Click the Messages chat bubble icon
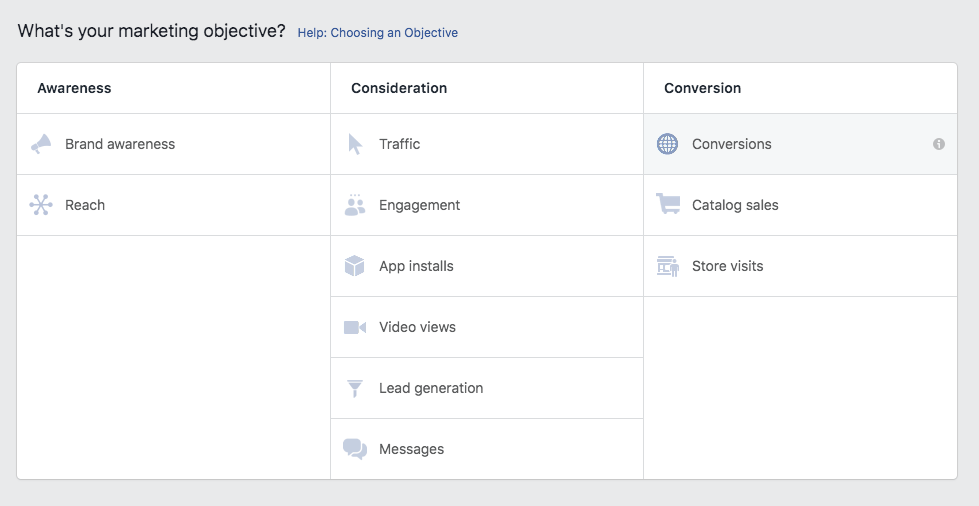This screenshot has height=506, width=979. click(355, 449)
